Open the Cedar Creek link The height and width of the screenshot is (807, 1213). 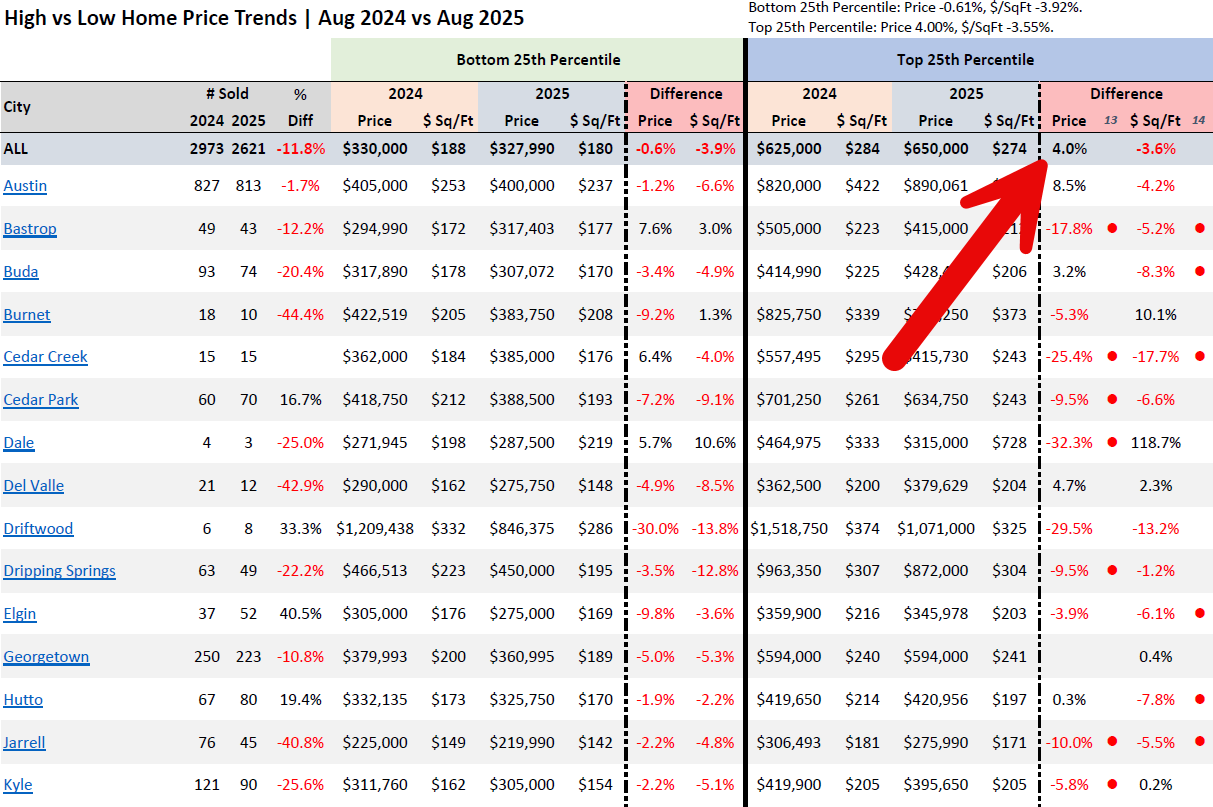[45, 357]
